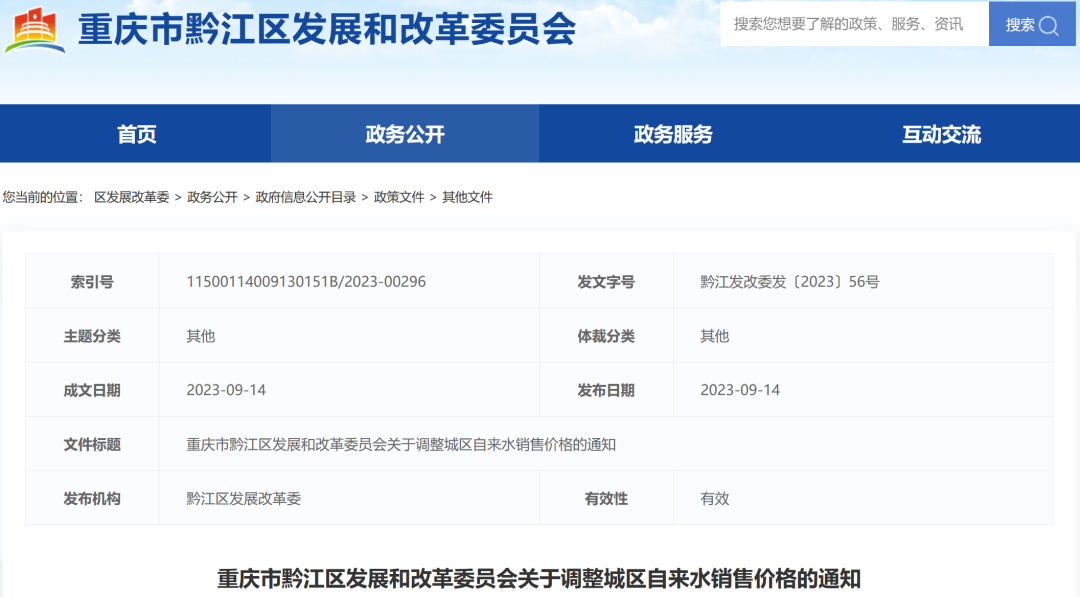Open the 首页 navigation tab
The height and width of the screenshot is (597, 1080).
(x=136, y=134)
